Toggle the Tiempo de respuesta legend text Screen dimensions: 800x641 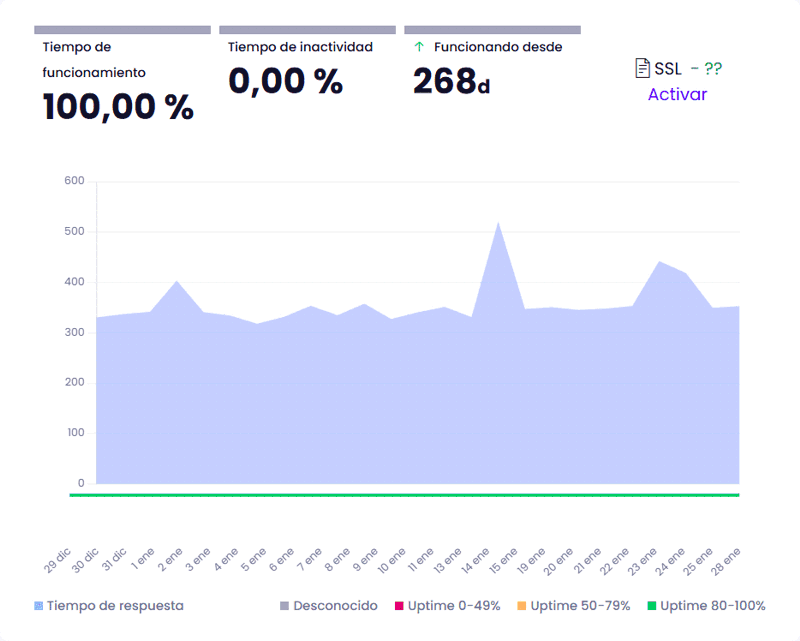pyautogui.click(x=115, y=606)
